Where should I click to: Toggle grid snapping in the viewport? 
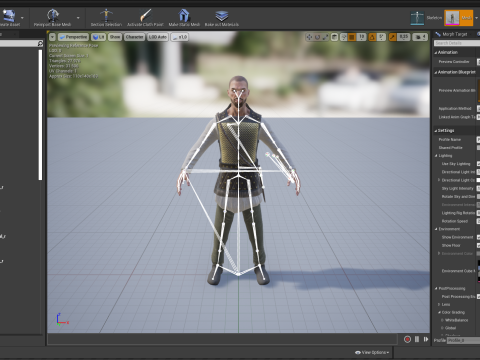coord(352,37)
